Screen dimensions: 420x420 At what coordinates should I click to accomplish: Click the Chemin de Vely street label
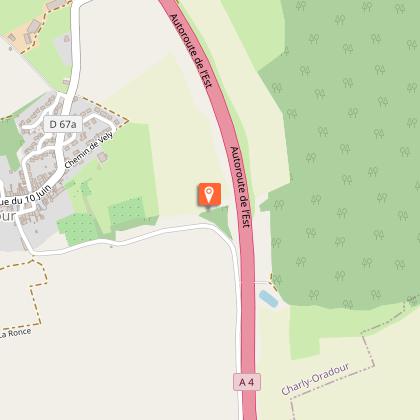(89, 150)
